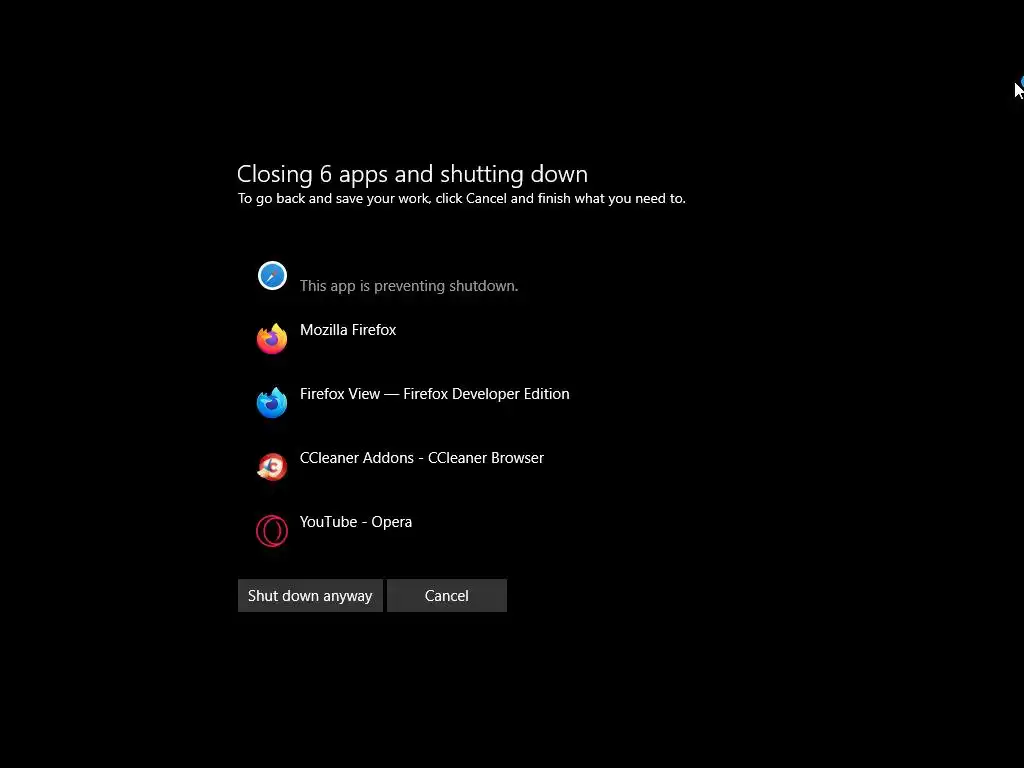Click the "To go back and save your work" instruction
This screenshot has height=768, width=1024.
pos(462,199)
